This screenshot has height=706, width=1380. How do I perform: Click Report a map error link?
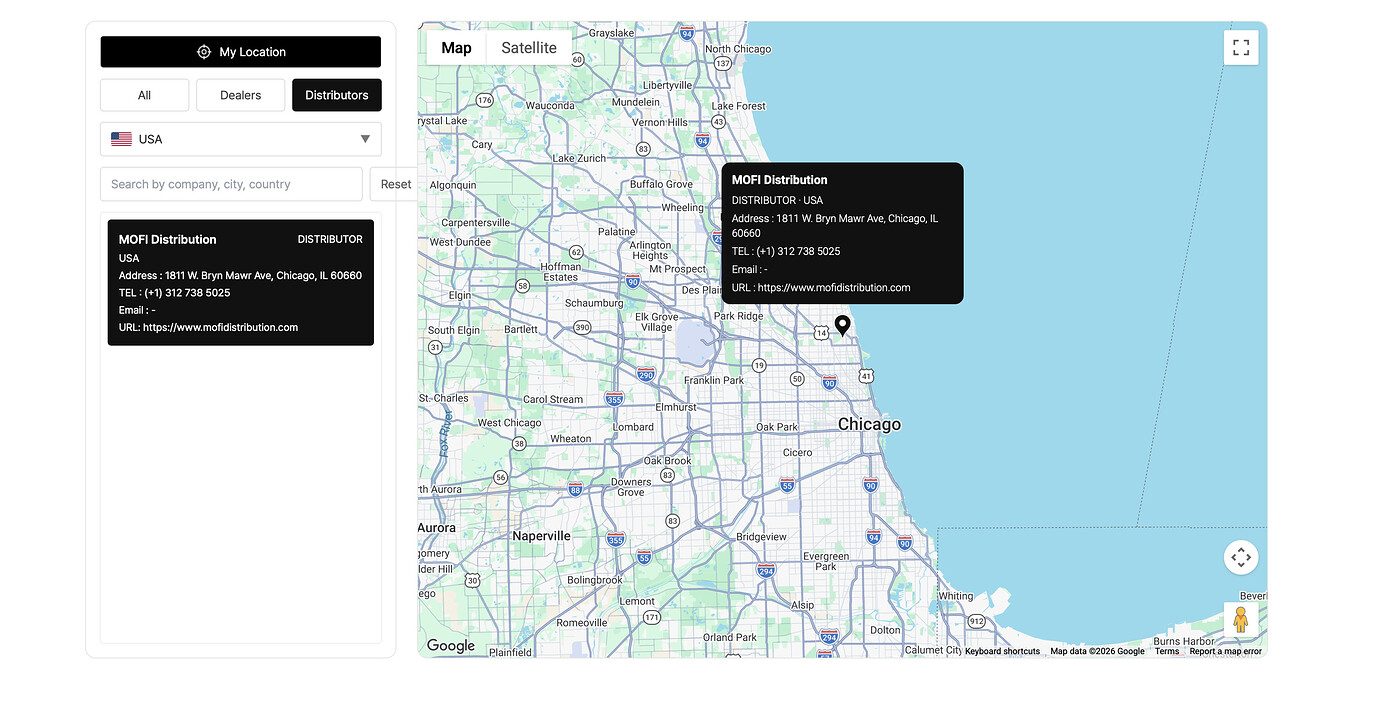click(x=1225, y=651)
